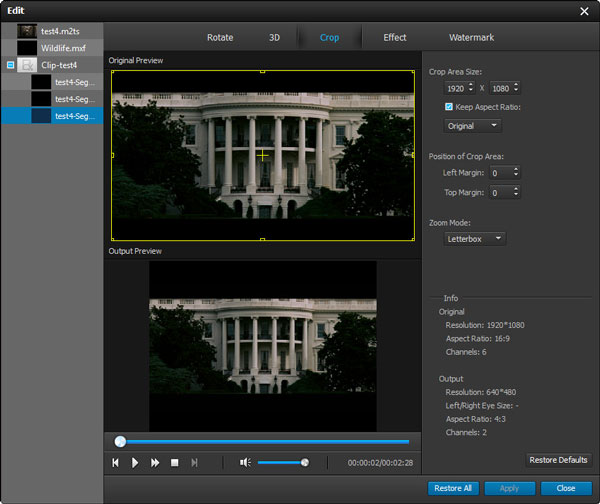Jump to previous frame start button
The width and height of the screenshot is (600, 504).
[115, 463]
